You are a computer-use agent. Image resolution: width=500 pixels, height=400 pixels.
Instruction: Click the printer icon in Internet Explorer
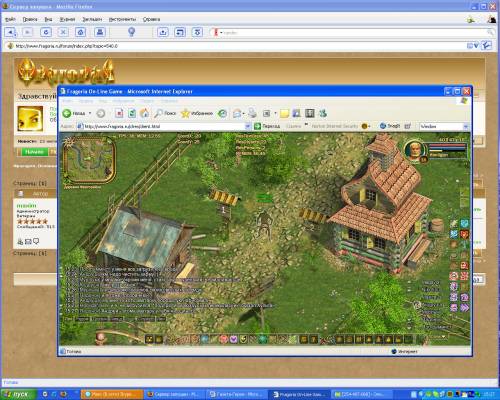pos(252,113)
